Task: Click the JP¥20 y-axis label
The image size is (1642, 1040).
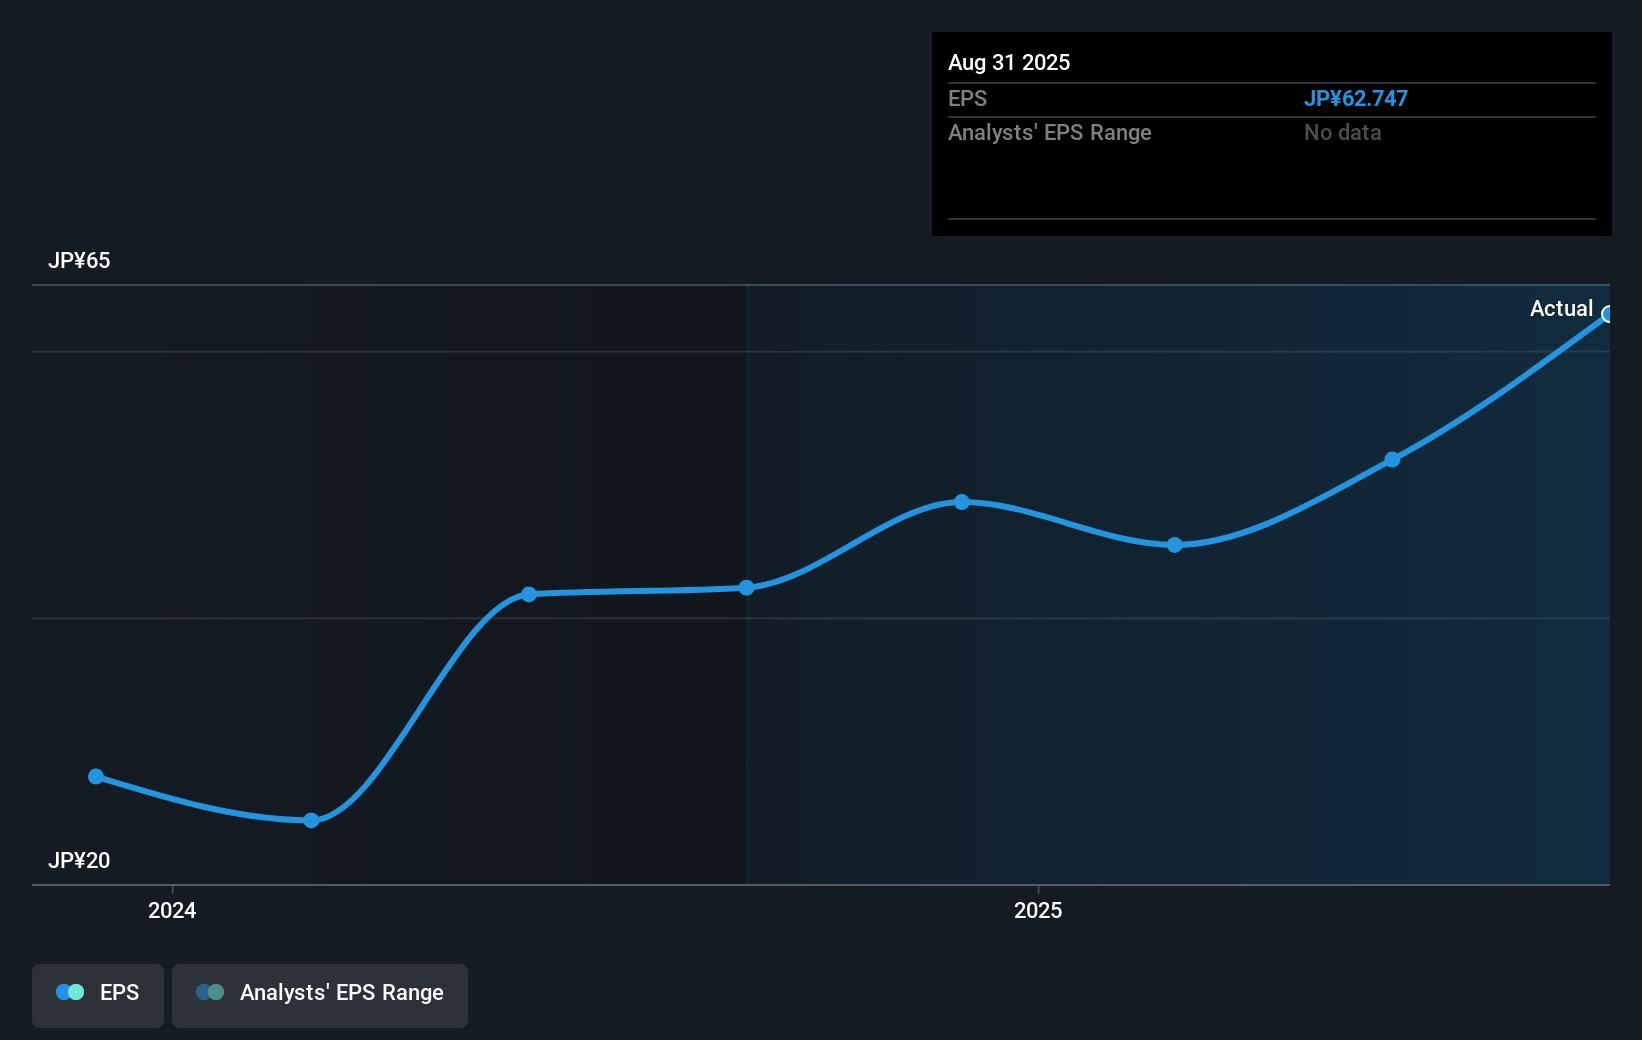Action: click(x=79, y=860)
